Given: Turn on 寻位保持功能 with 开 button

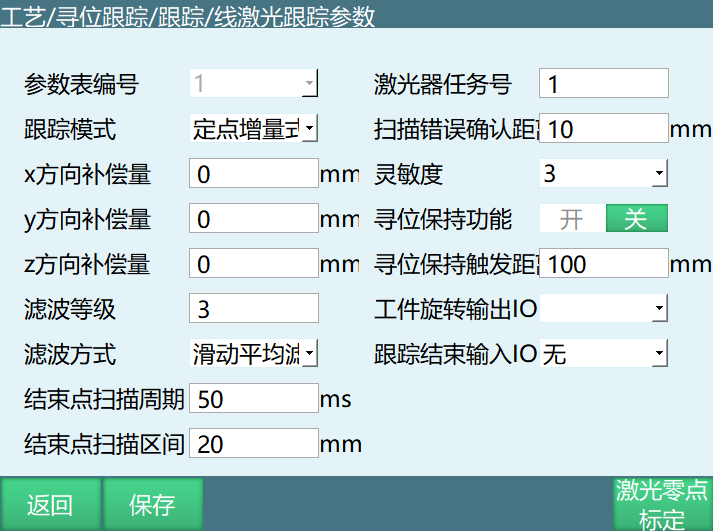Looking at the screenshot, I should [571, 219].
